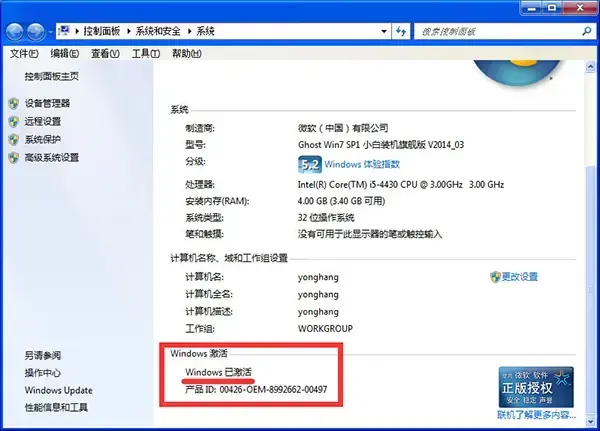Click the shield icon beside 系统保护
Image resolution: width=600 pixels, height=431 pixels.
pos(13,140)
